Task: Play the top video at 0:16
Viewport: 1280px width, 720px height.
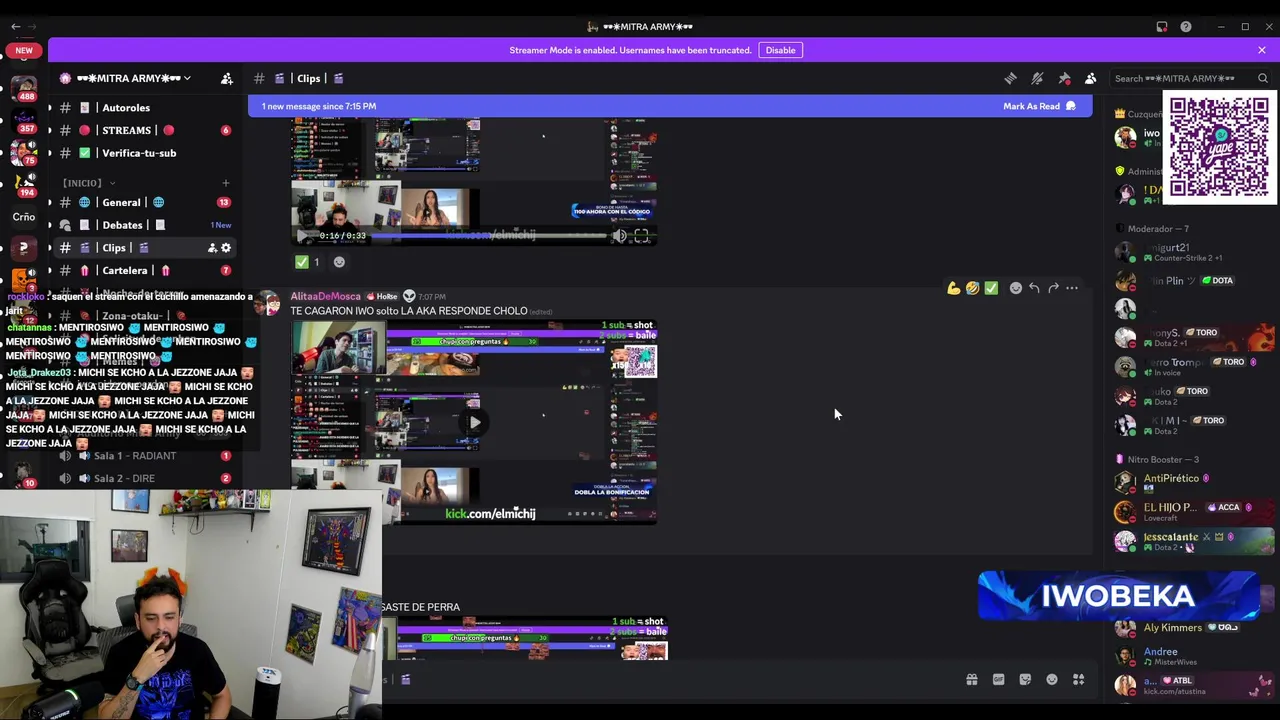Action: 304,236
